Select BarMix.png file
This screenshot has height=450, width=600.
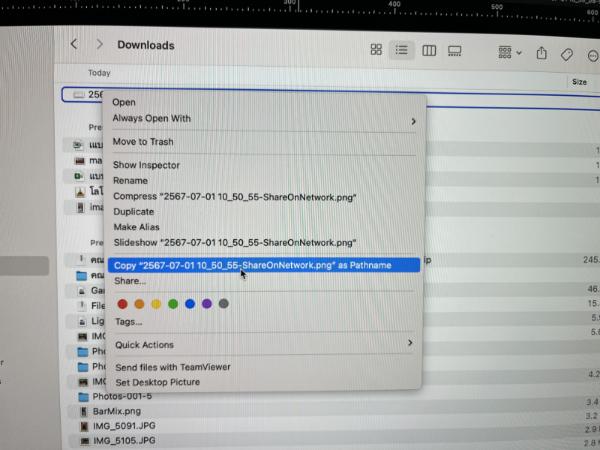point(117,411)
